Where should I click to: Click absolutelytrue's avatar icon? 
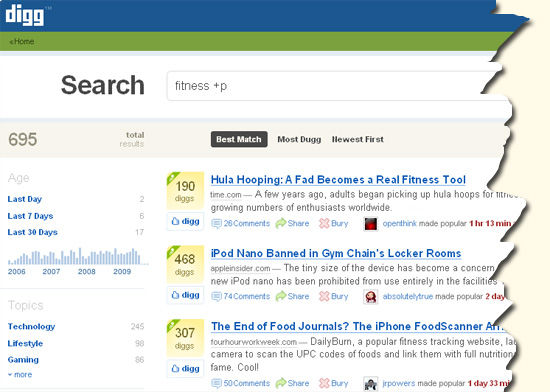(371, 297)
